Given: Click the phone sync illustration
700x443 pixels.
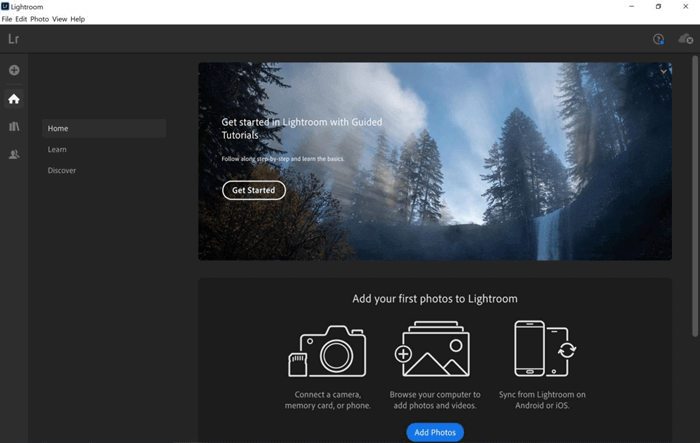Looking at the screenshot, I should tap(544, 348).
